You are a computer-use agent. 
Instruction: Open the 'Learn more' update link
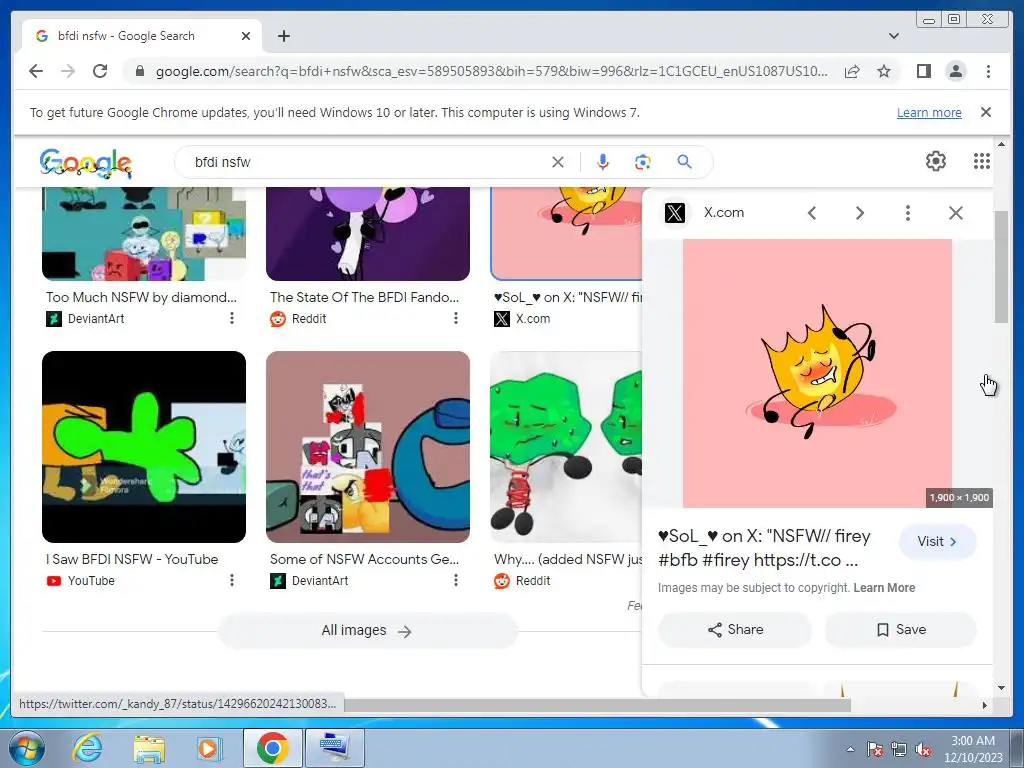(929, 112)
